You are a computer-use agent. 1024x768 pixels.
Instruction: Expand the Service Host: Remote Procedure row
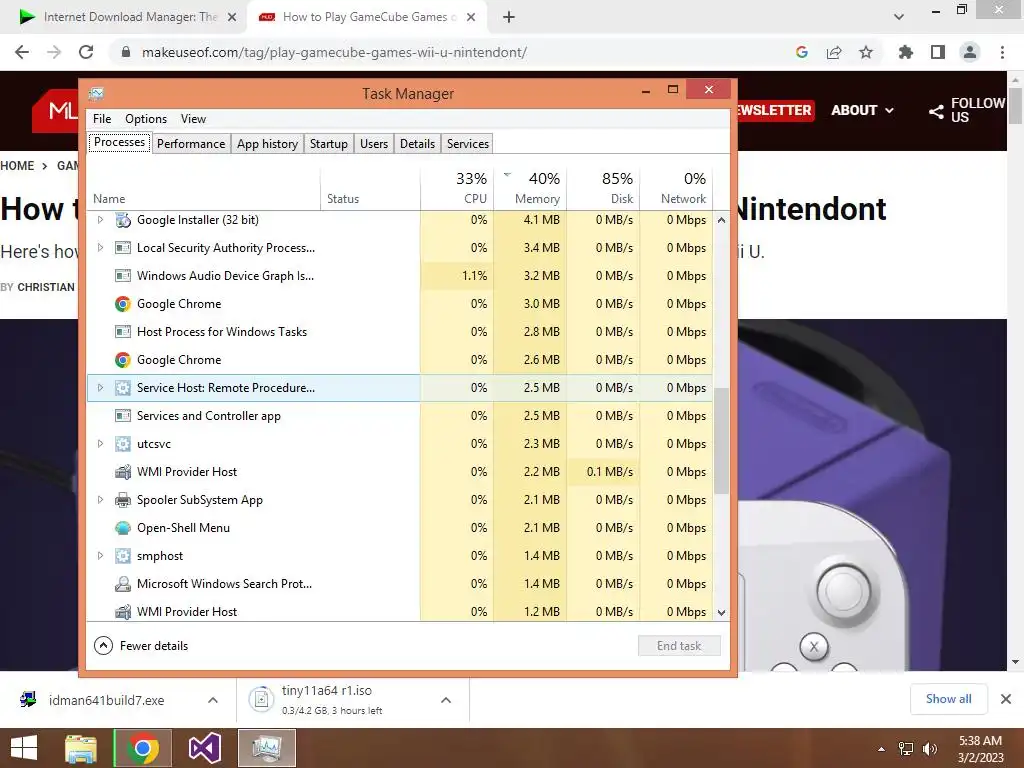tap(100, 388)
